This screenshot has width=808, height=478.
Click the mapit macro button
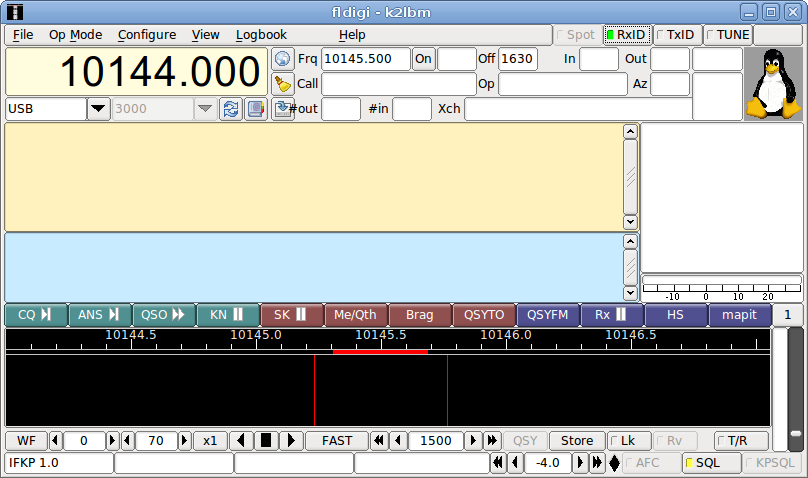point(740,315)
